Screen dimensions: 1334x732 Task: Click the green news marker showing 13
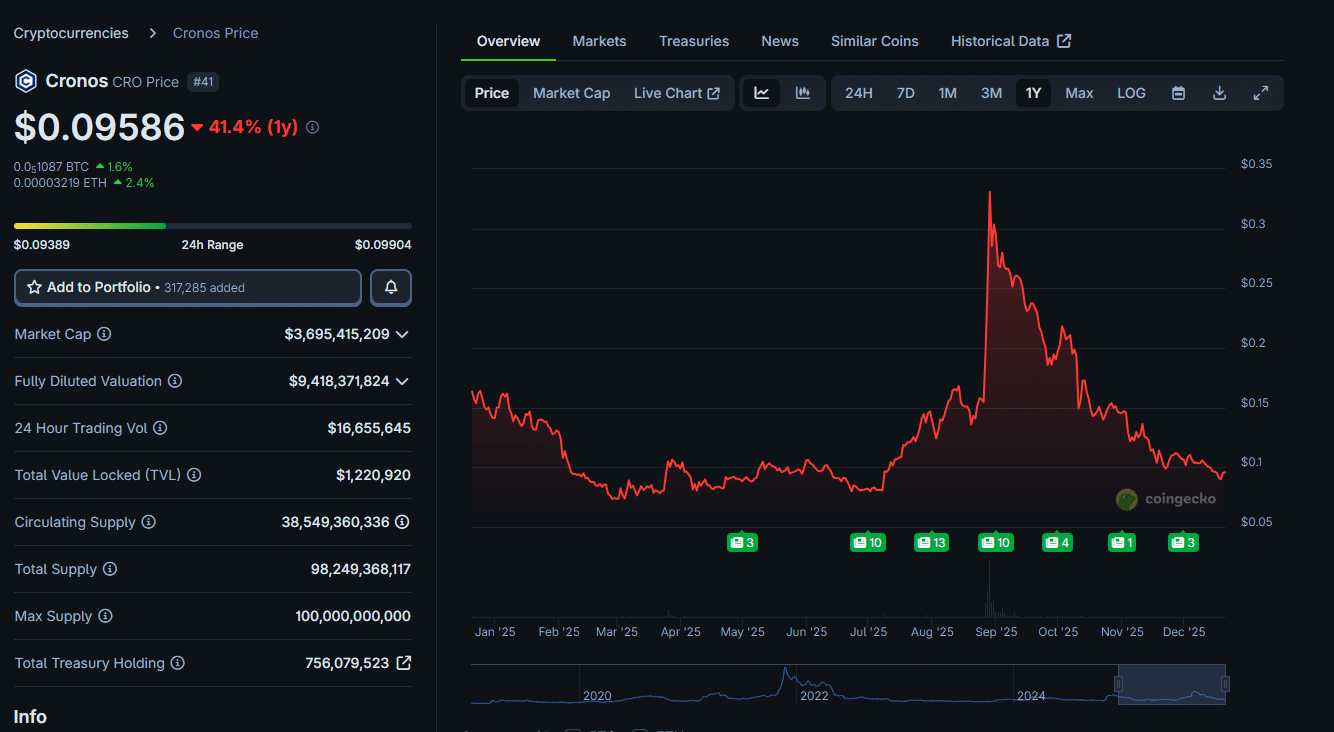931,541
